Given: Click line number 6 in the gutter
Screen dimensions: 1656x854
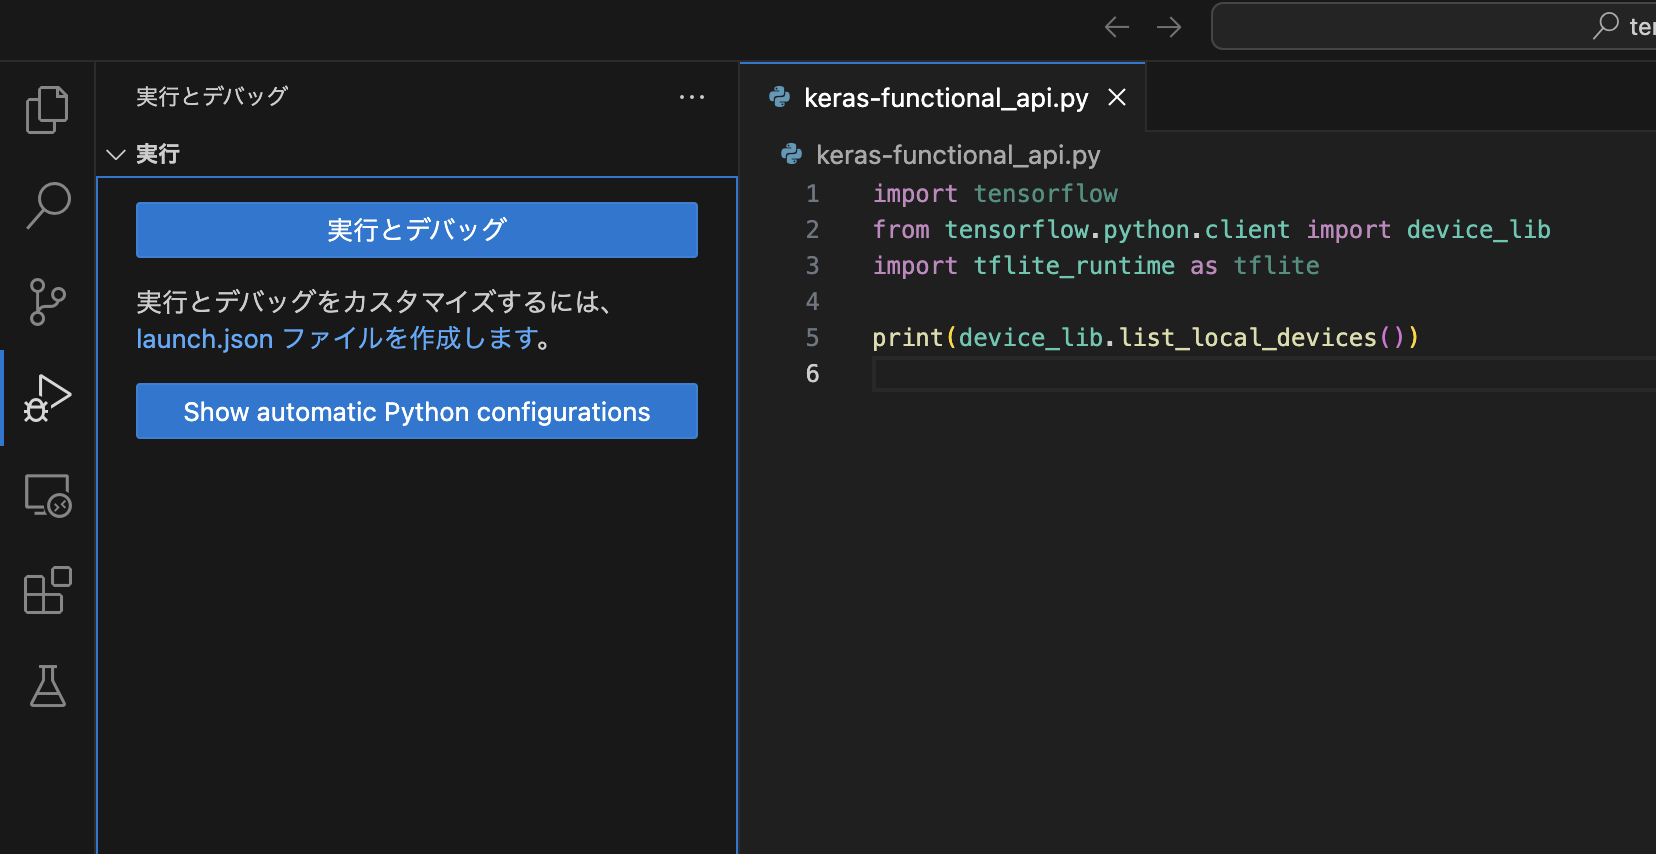Looking at the screenshot, I should click(813, 374).
